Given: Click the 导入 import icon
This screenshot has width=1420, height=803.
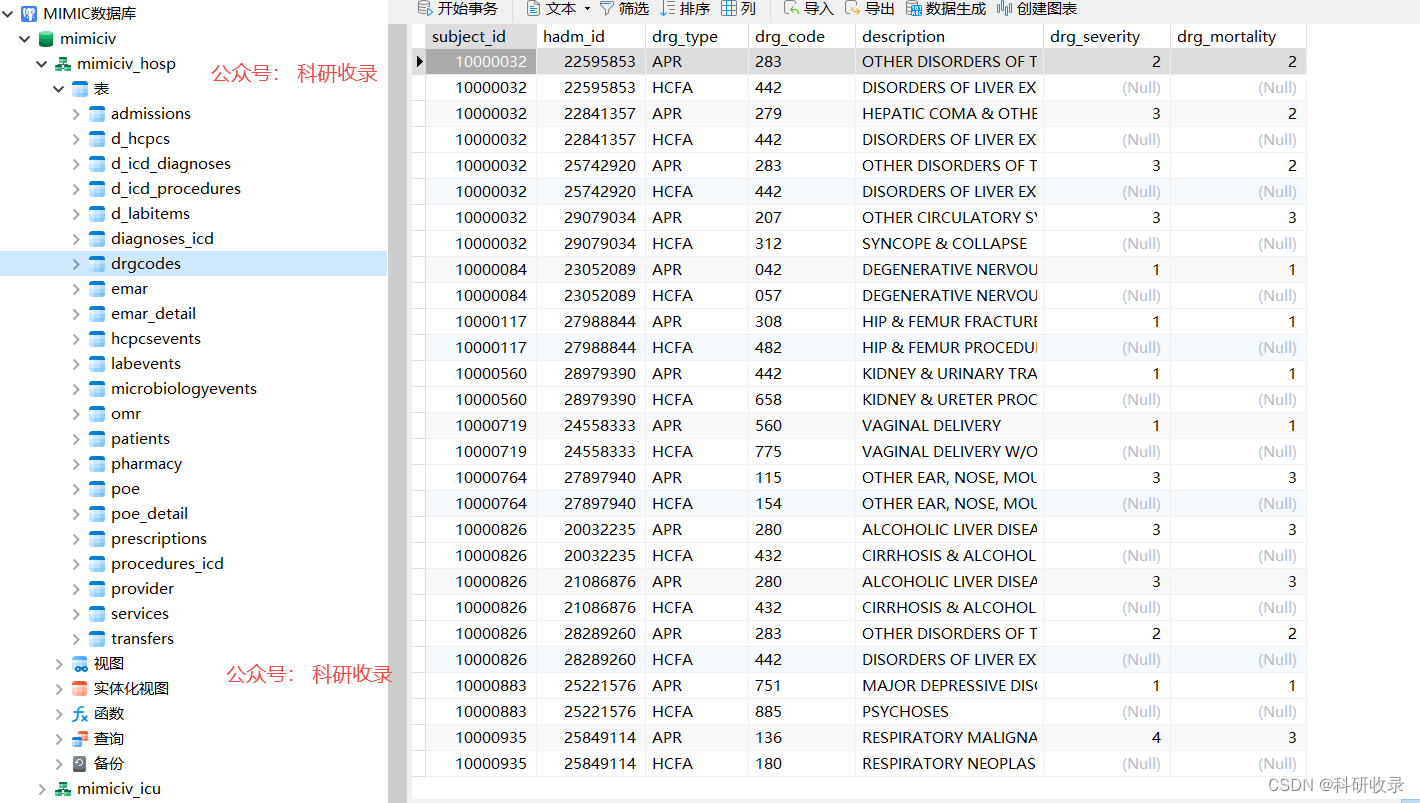Looking at the screenshot, I should [x=792, y=8].
